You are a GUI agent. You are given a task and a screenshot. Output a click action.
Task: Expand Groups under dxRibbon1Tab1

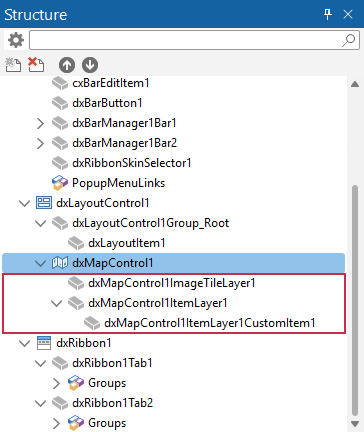[x=56, y=383]
